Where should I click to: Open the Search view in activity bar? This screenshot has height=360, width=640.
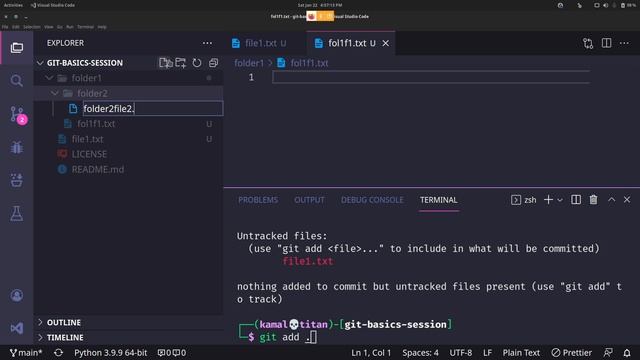17,81
